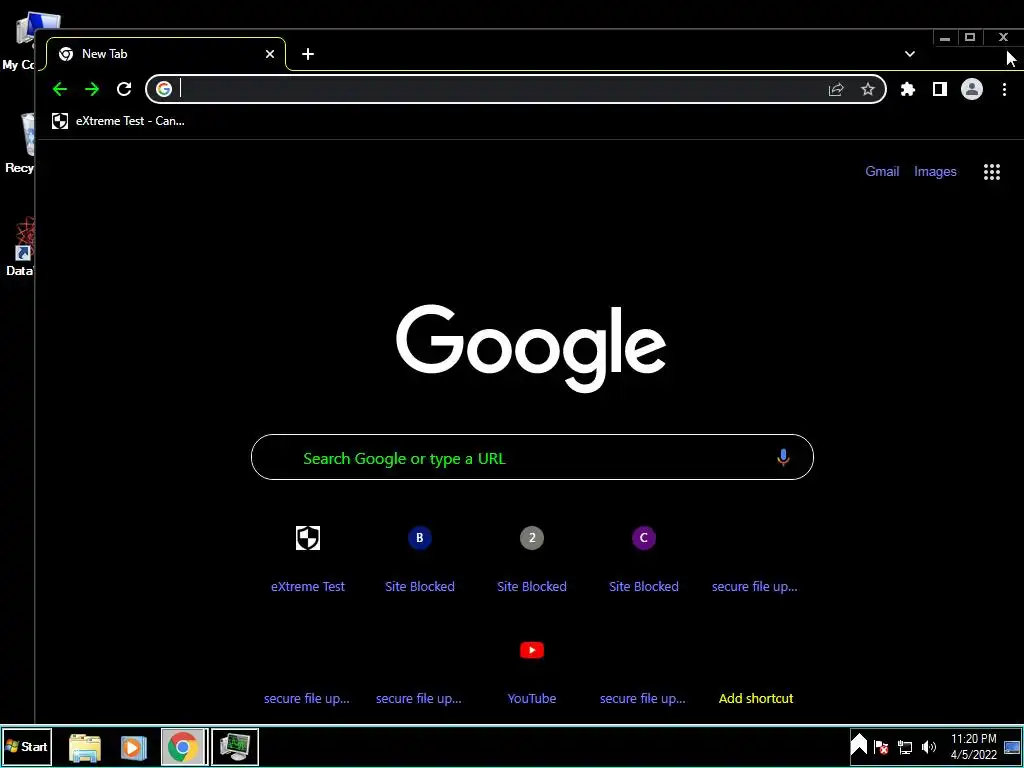Open the Extensions puzzle-piece menu
1024x768 pixels.
click(908, 89)
